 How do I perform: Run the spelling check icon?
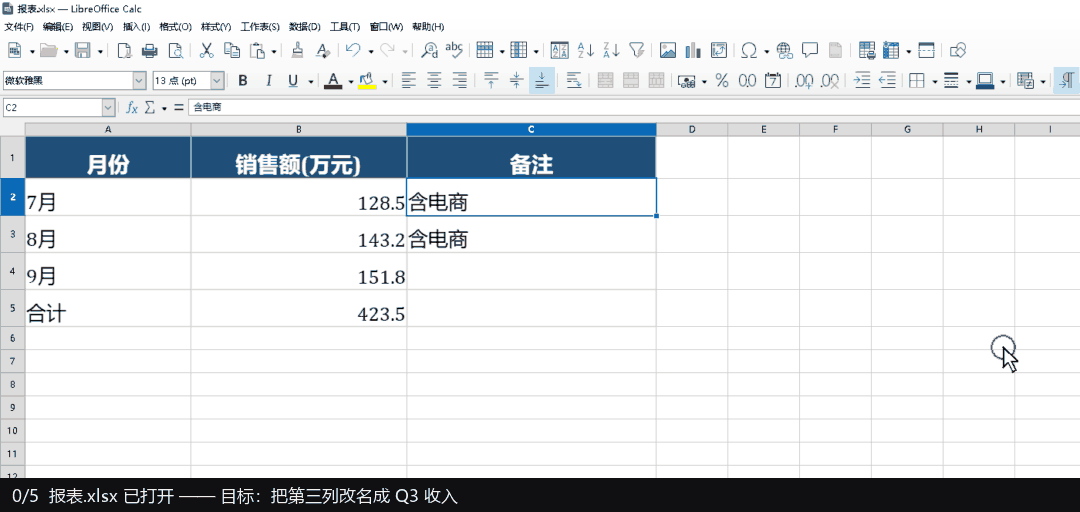(x=454, y=50)
